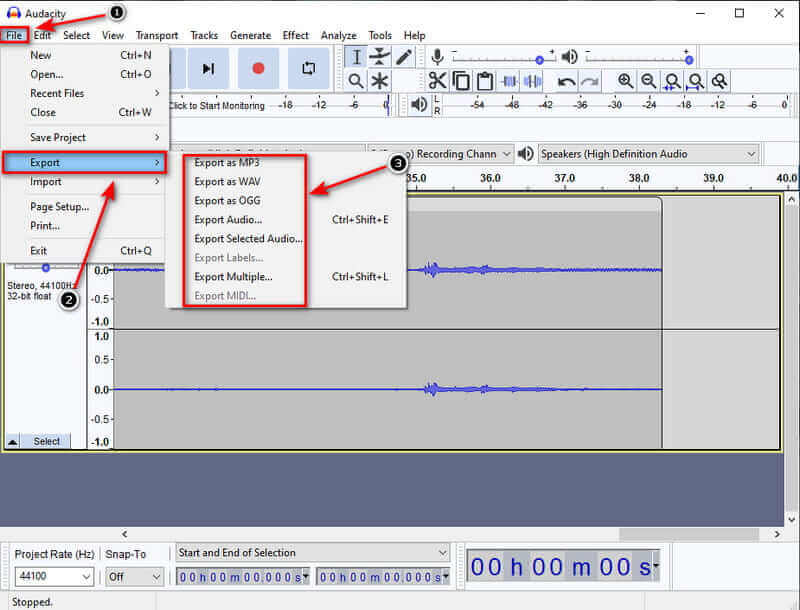Select the Zoom magnifier tool

pos(356,81)
